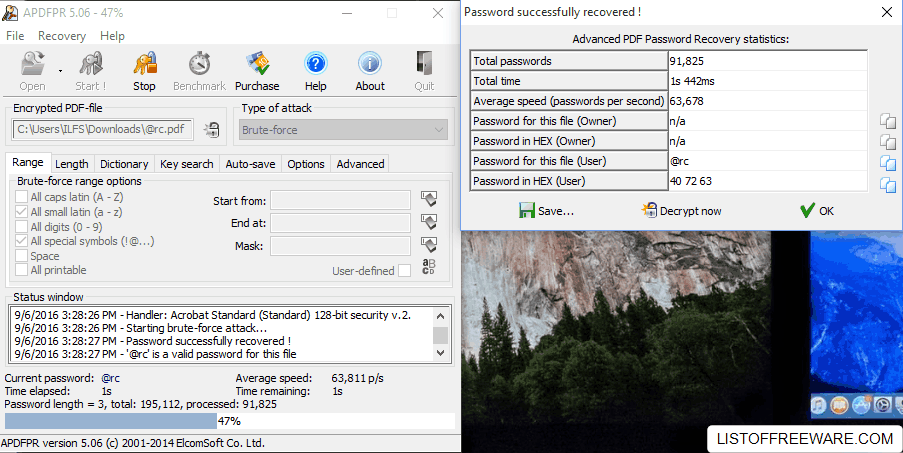Click the Status window scroll down arrow
Image resolution: width=903 pixels, height=453 pixels.
click(441, 353)
